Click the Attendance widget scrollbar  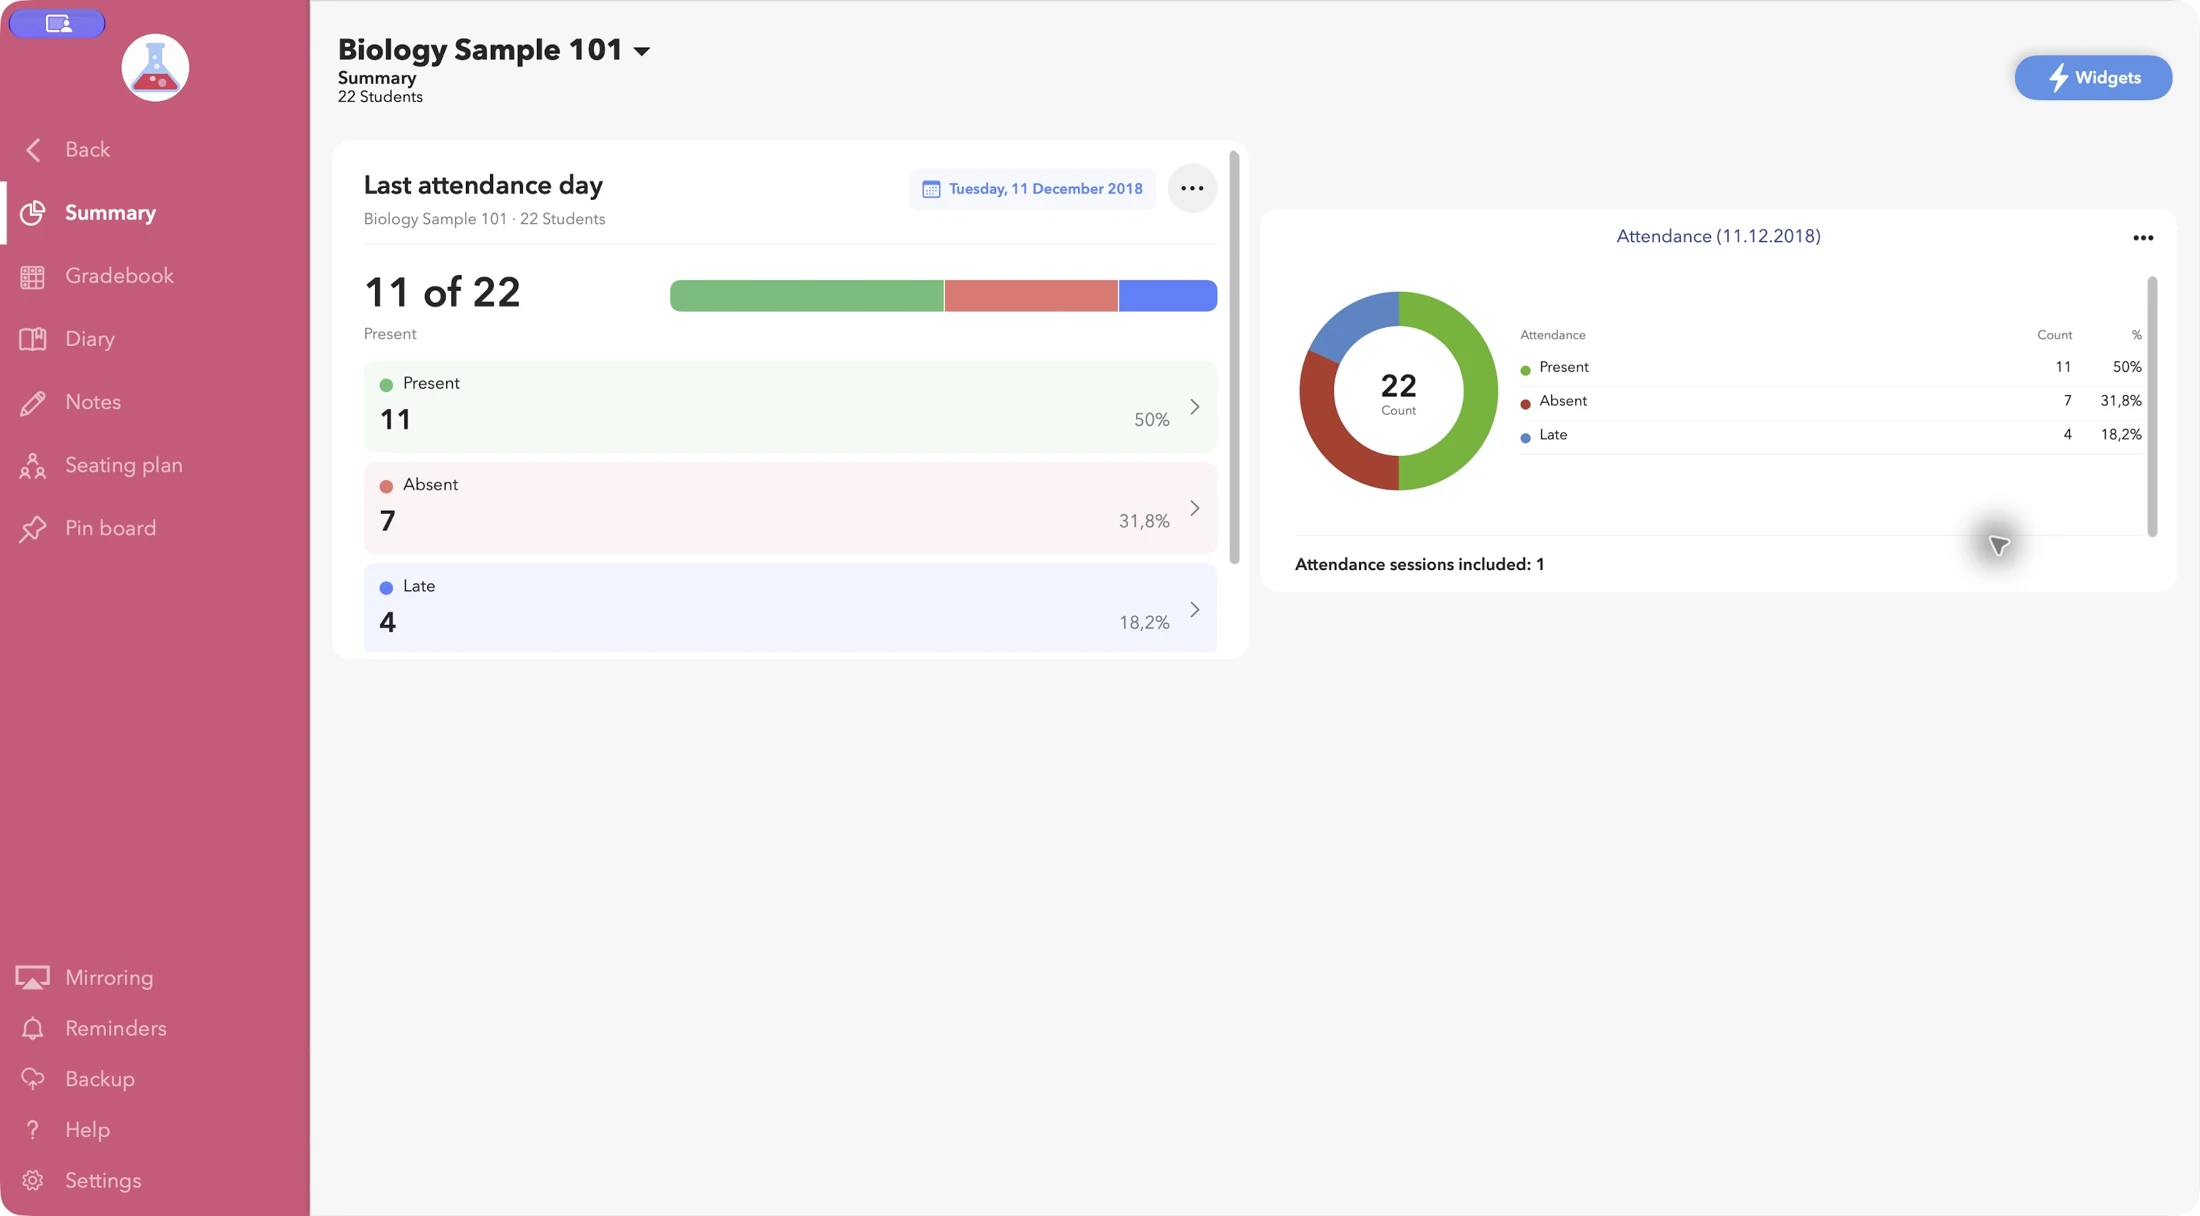[2152, 406]
